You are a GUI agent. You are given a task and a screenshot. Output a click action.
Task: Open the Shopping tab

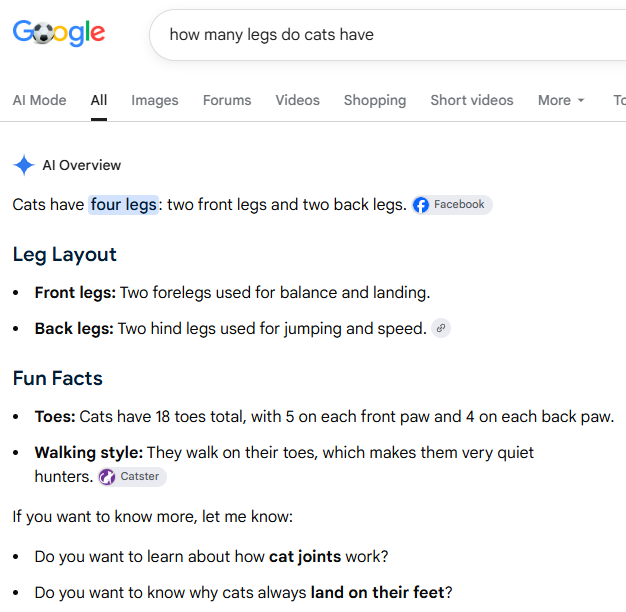(375, 100)
